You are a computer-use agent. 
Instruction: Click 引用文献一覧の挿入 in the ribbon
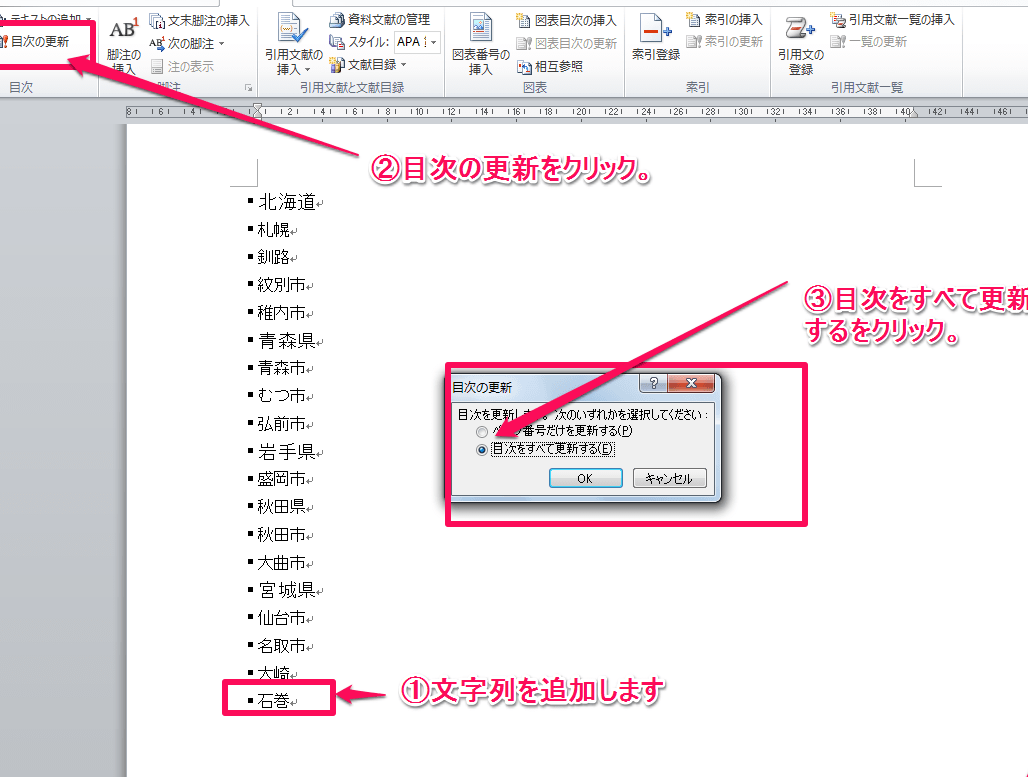coord(901,17)
